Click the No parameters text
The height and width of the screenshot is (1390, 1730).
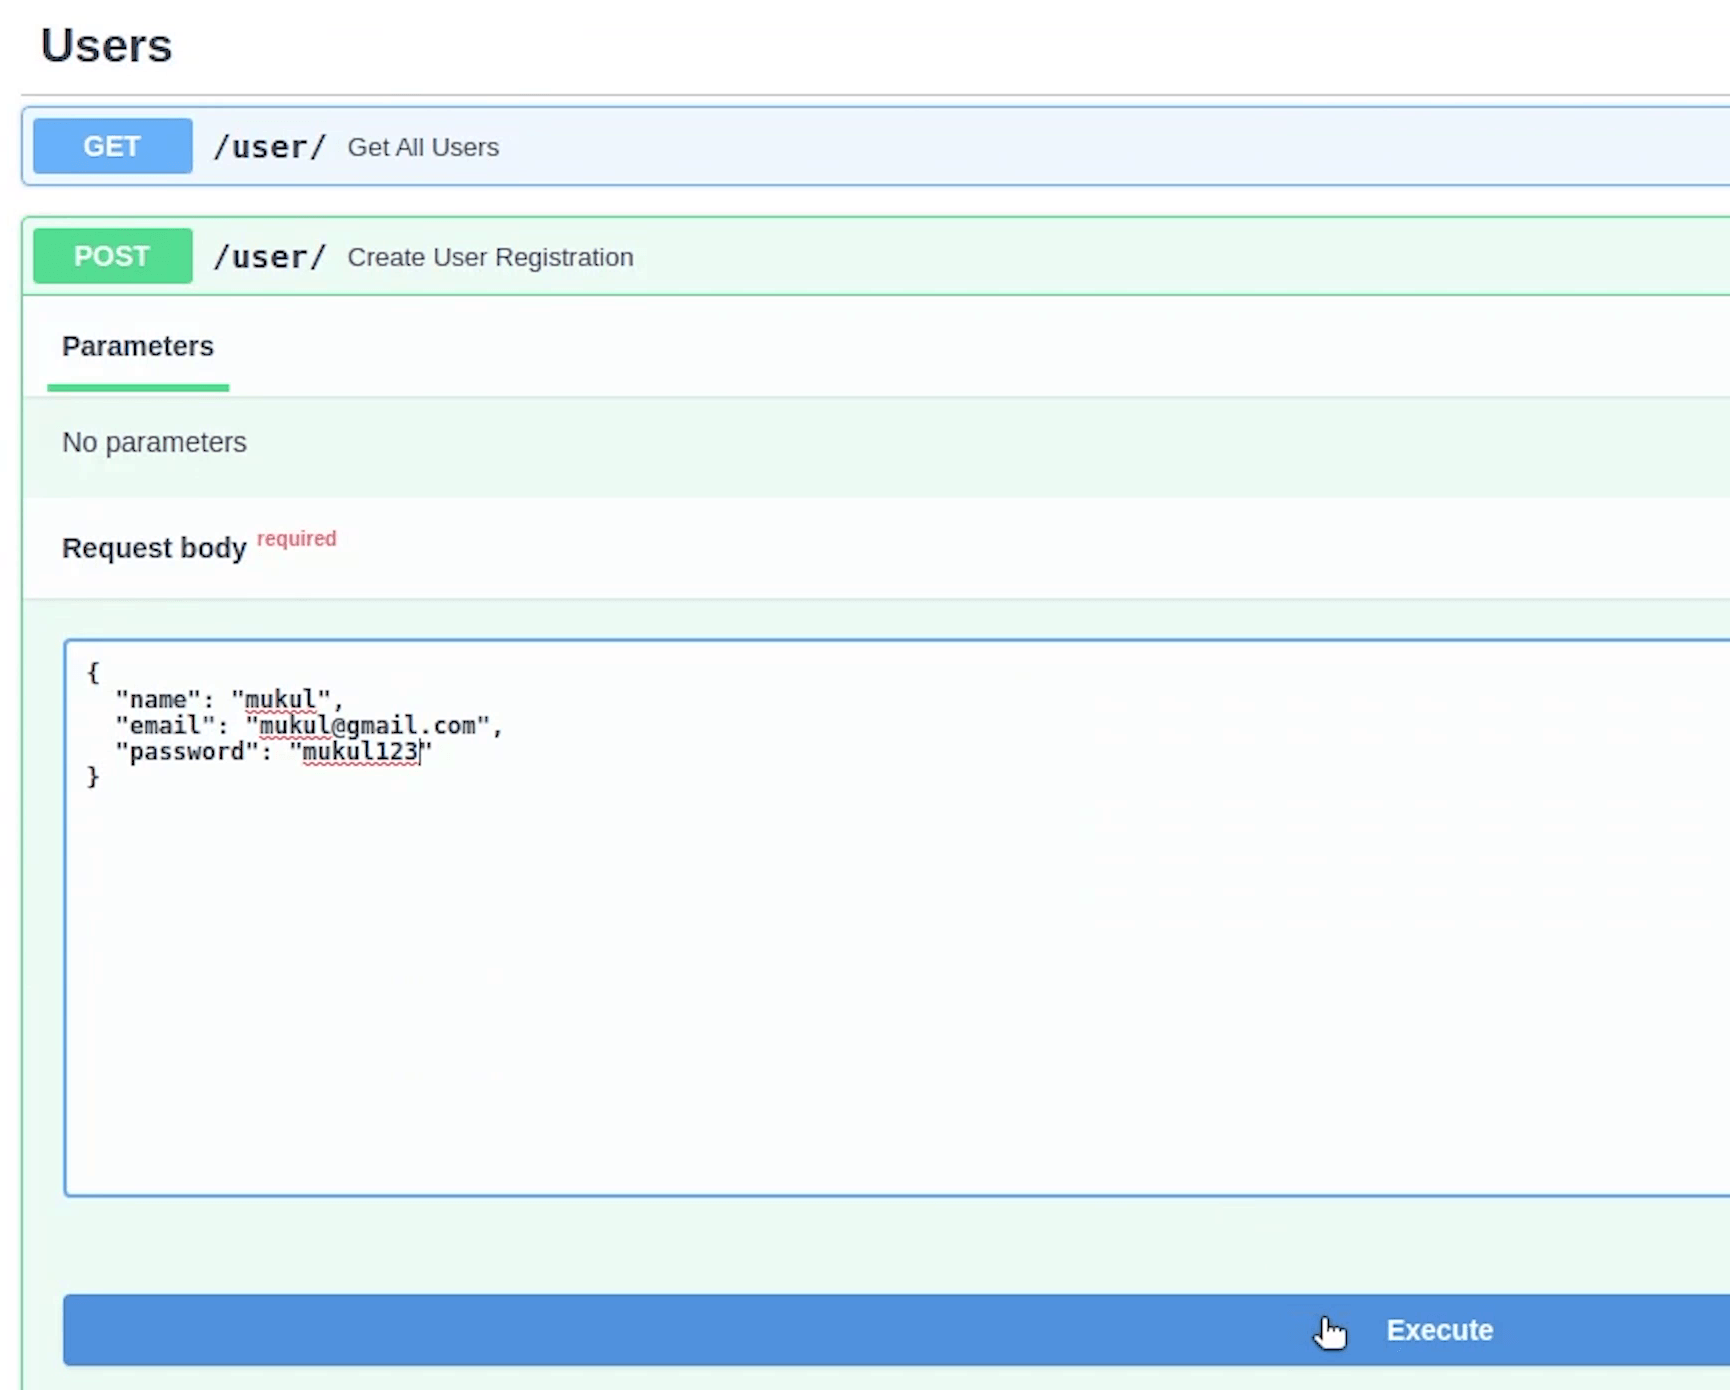pyautogui.click(x=154, y=442)
